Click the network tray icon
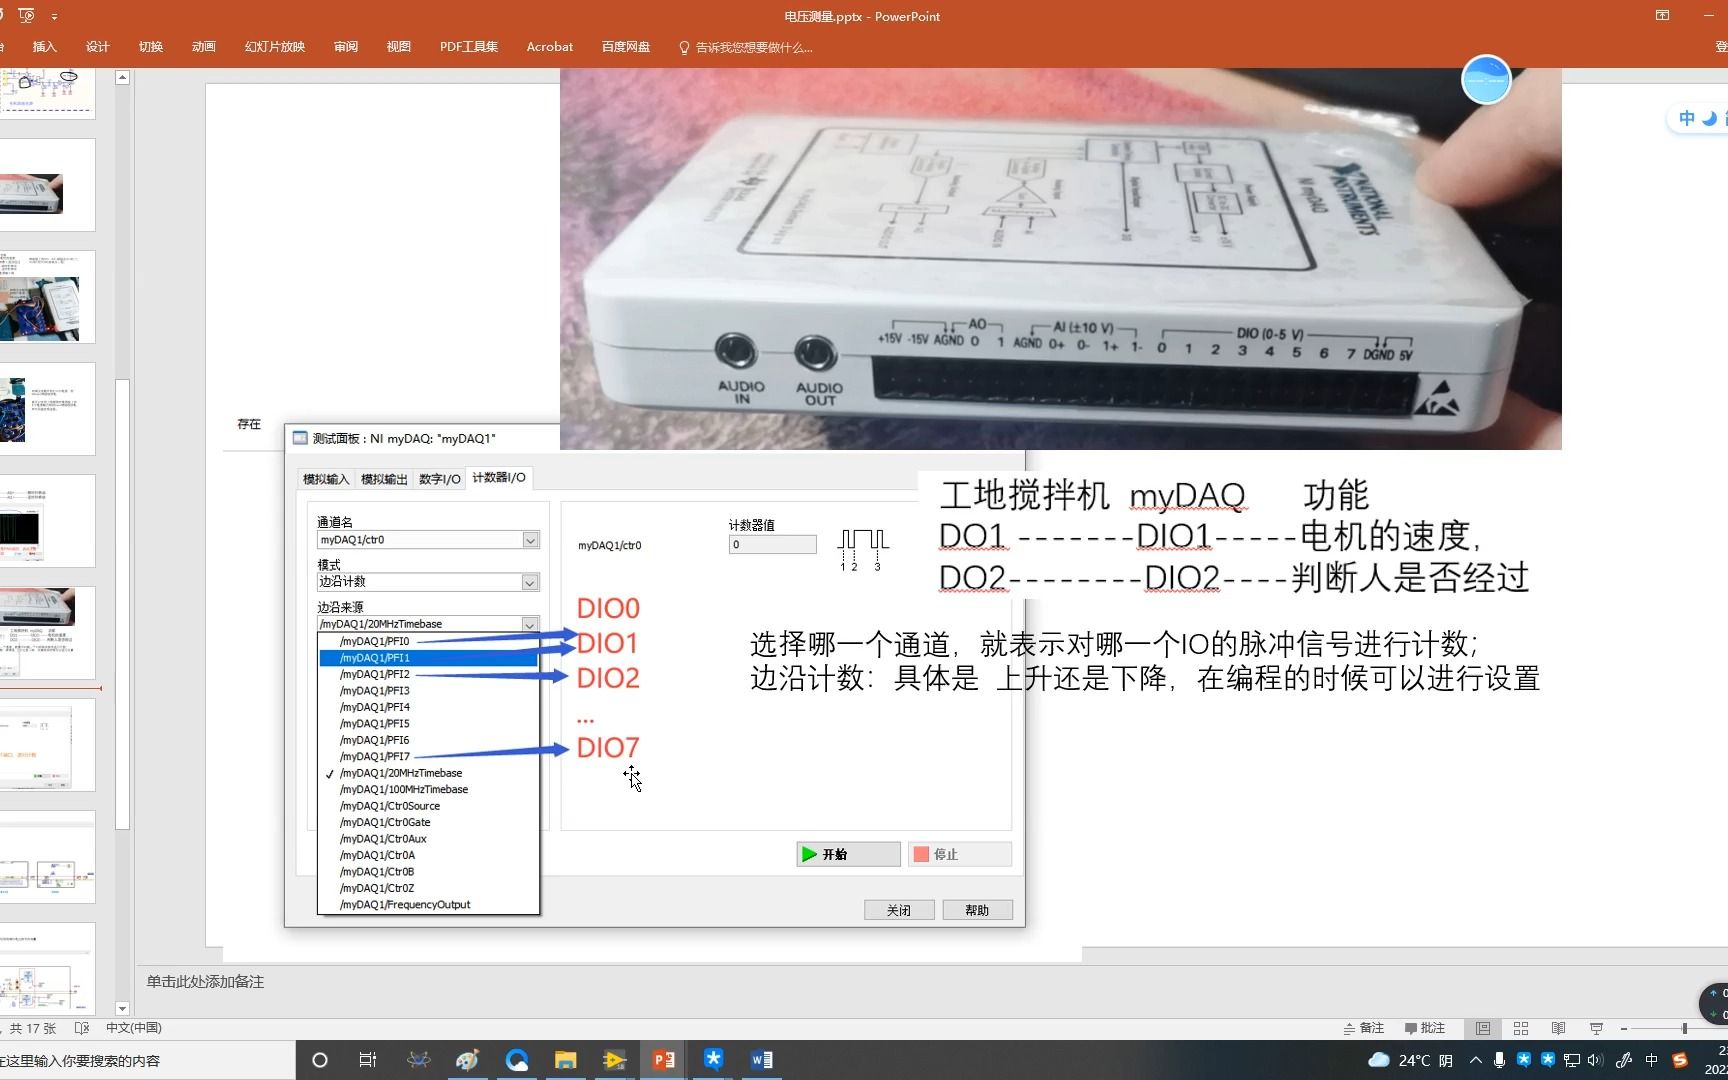This screenshot has width=1728, height=1080. pos(1572,1060)
